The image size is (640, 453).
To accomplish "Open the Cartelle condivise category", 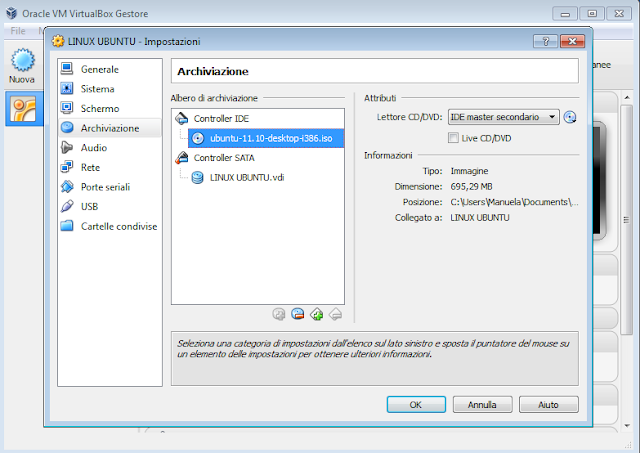I will (110, 226).
